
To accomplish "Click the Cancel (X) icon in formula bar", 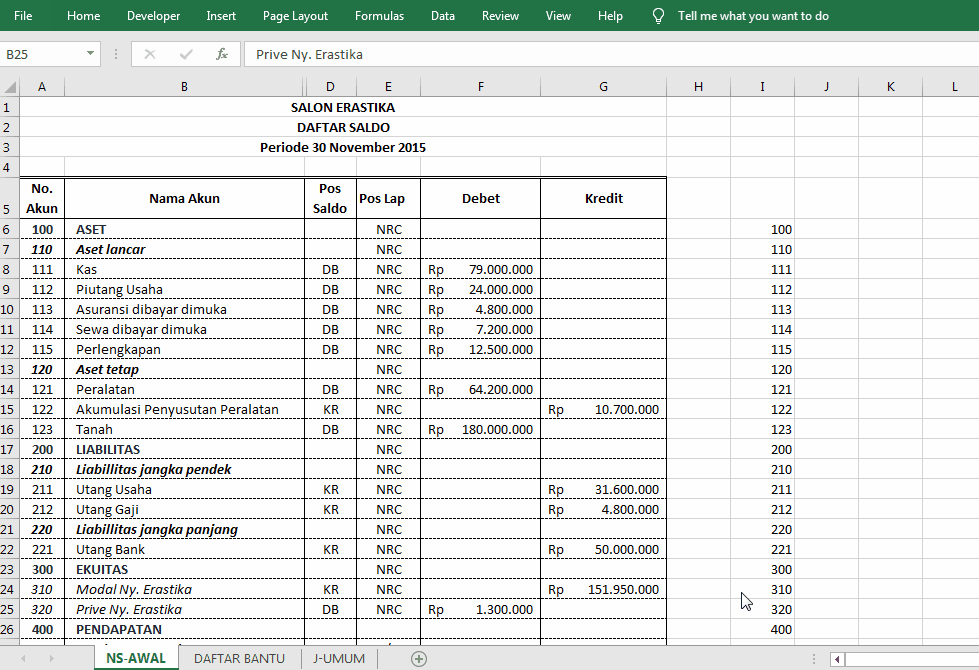I will click(x=148, y=53).
